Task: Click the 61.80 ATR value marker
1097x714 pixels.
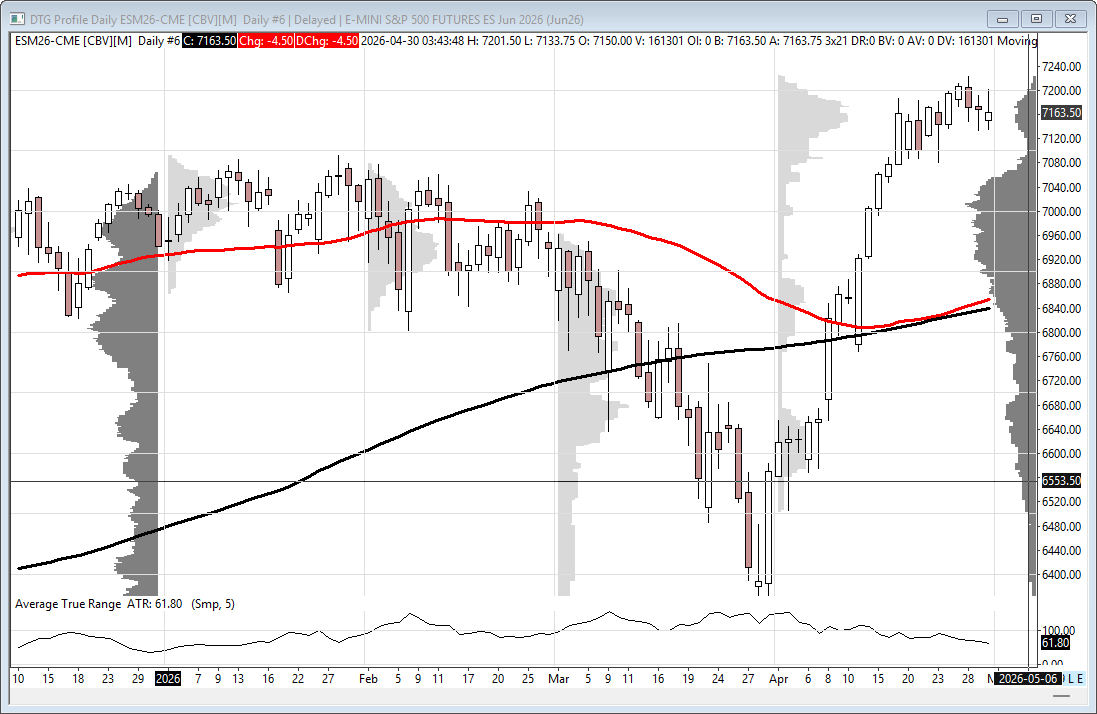Action: pos(1056,643)
